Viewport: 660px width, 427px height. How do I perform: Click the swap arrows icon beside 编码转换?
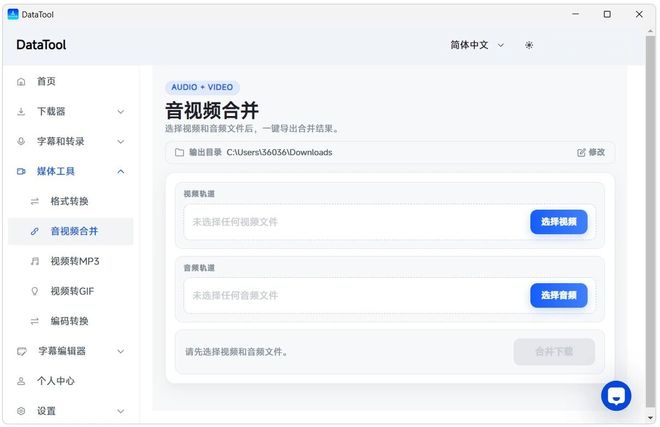(x=35, y=321)
